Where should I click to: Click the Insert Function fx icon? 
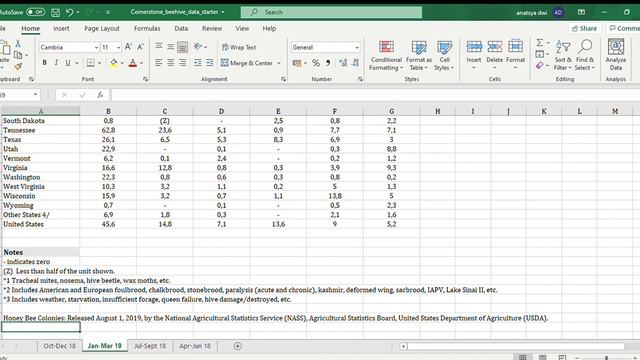pos(100,95)
